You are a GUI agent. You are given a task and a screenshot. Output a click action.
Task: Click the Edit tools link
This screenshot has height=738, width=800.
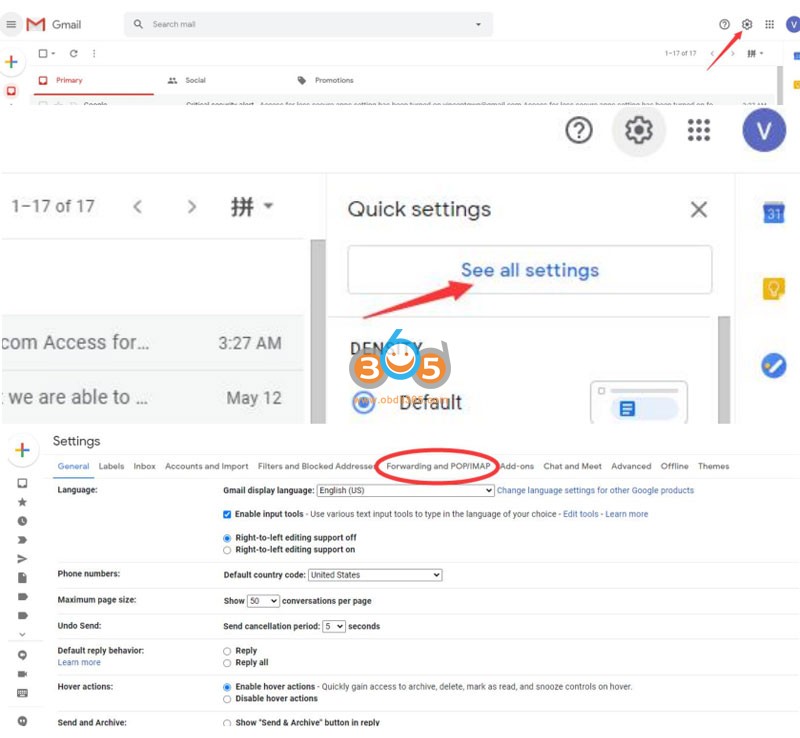point(580,514)
